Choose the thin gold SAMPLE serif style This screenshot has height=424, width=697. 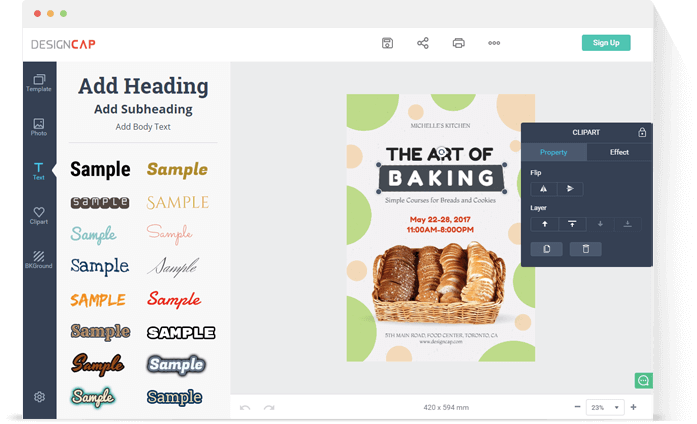pos(178,203)
